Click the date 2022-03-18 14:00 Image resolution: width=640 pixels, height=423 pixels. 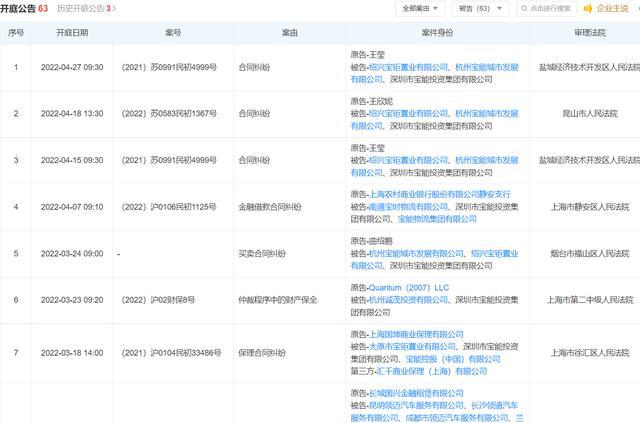pyautogui.click(x=72, y=353)
